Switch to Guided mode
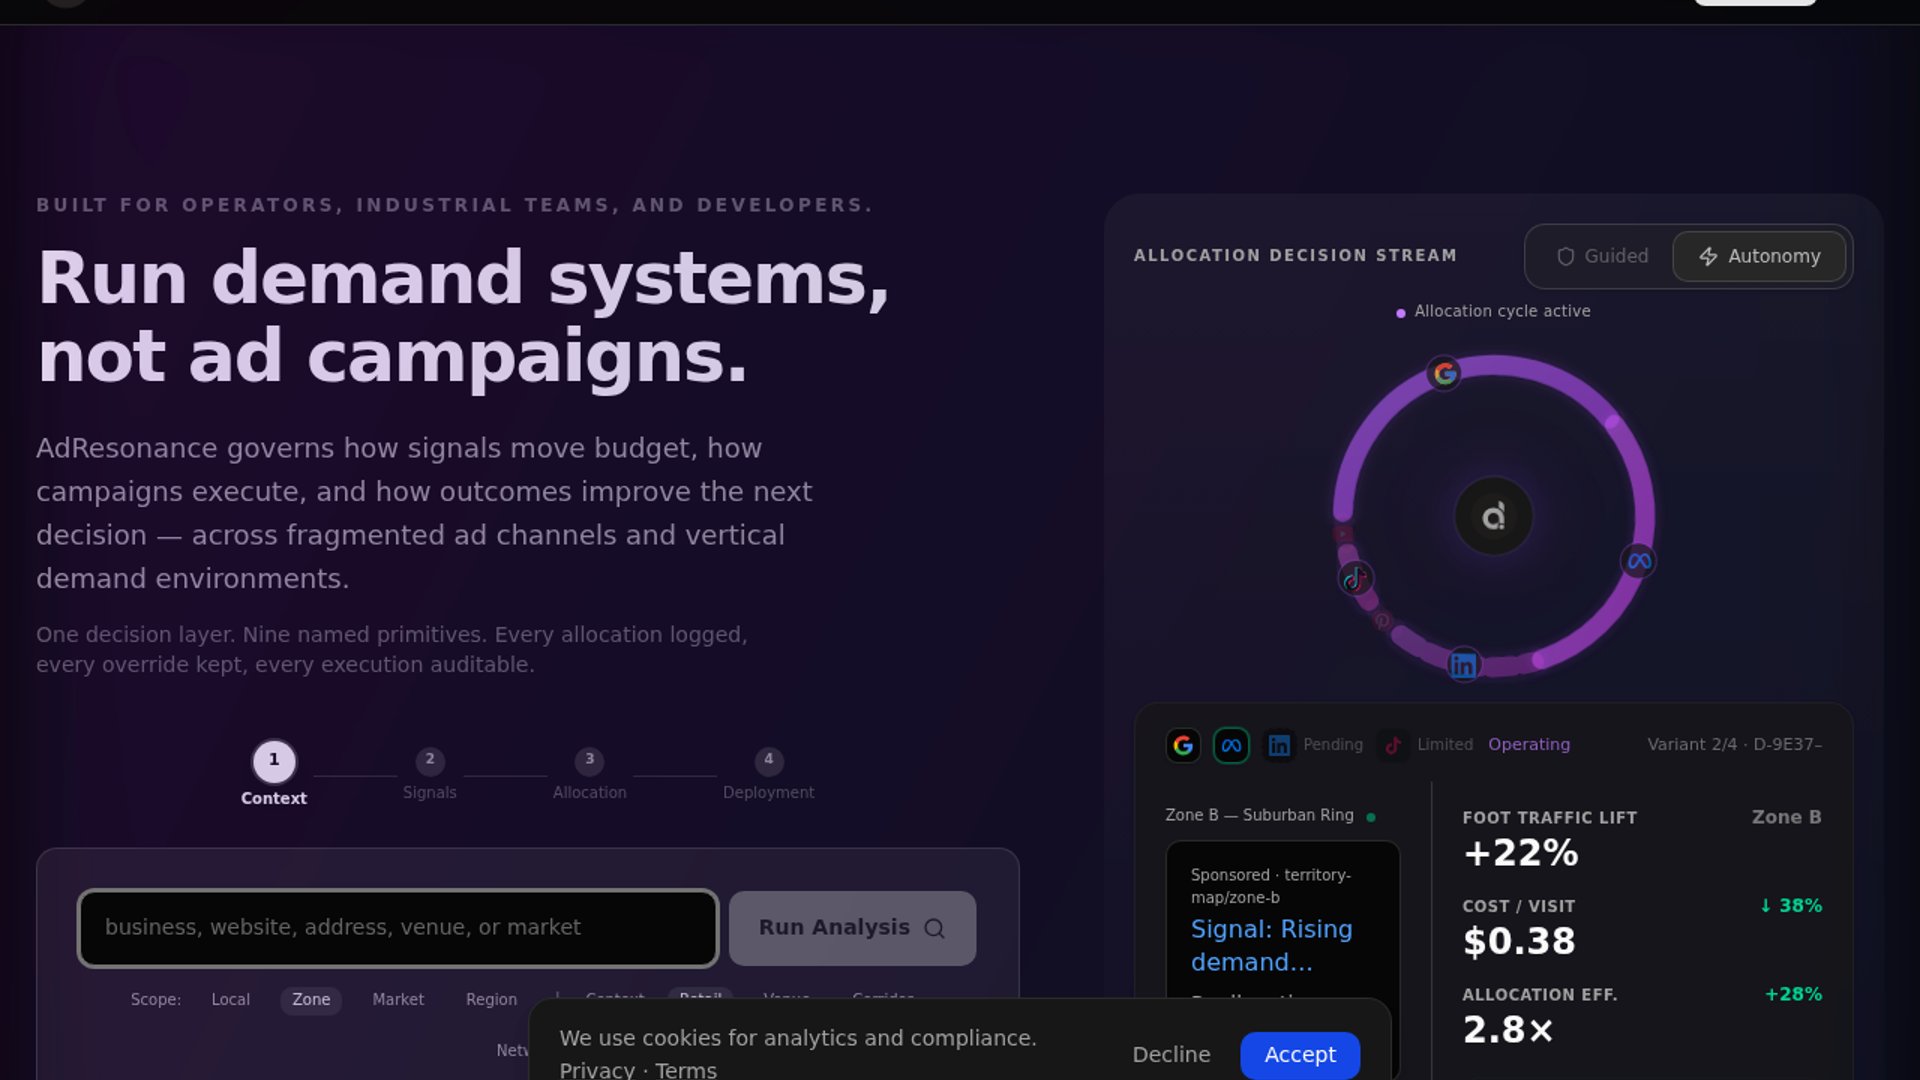 tap(1602, 256)
